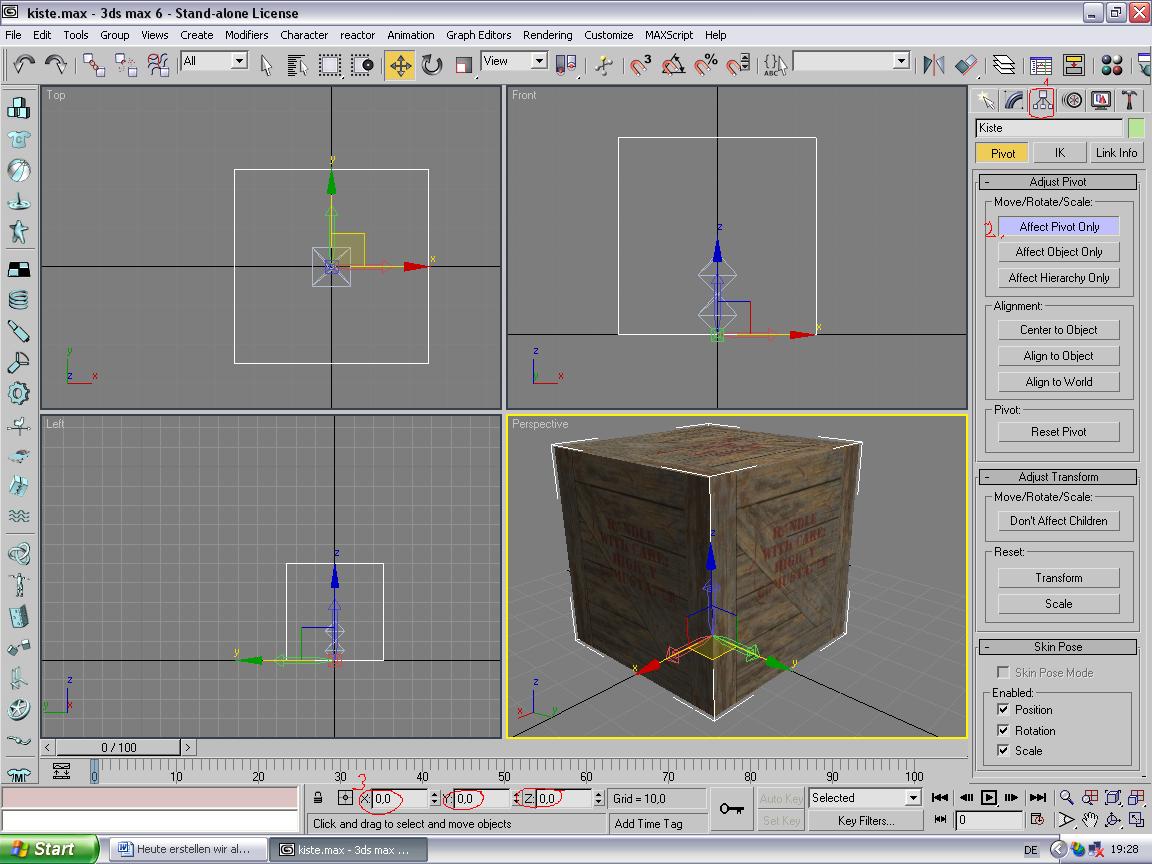Click the Add Time Tag field
The height and width of the screenshot is (864, 1152).
tap(658, 824)
